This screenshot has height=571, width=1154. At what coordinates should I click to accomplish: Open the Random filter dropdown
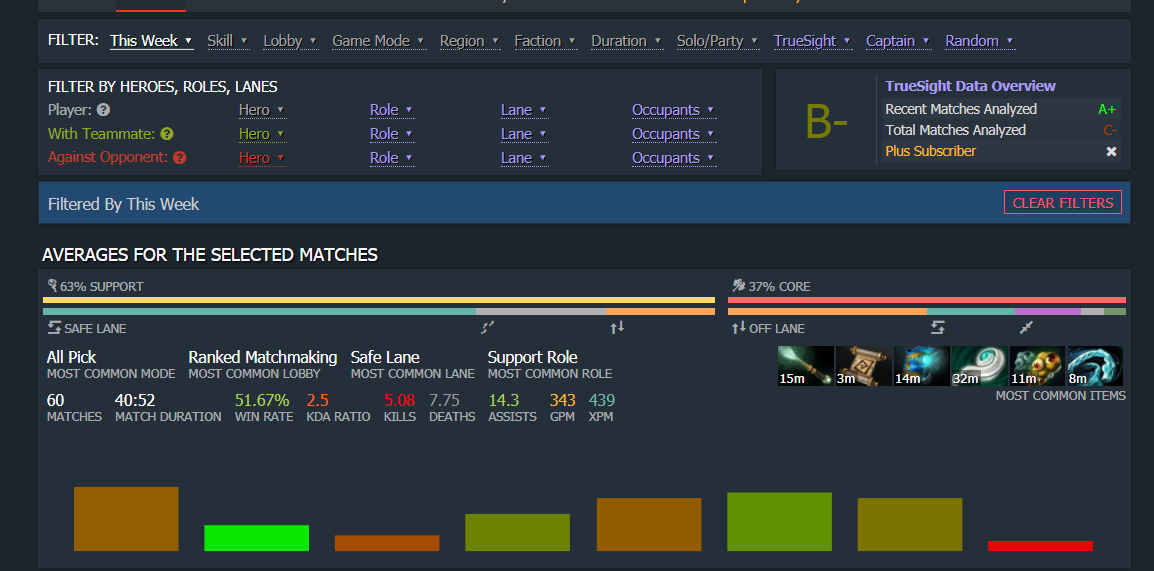[x=980, y=41]
